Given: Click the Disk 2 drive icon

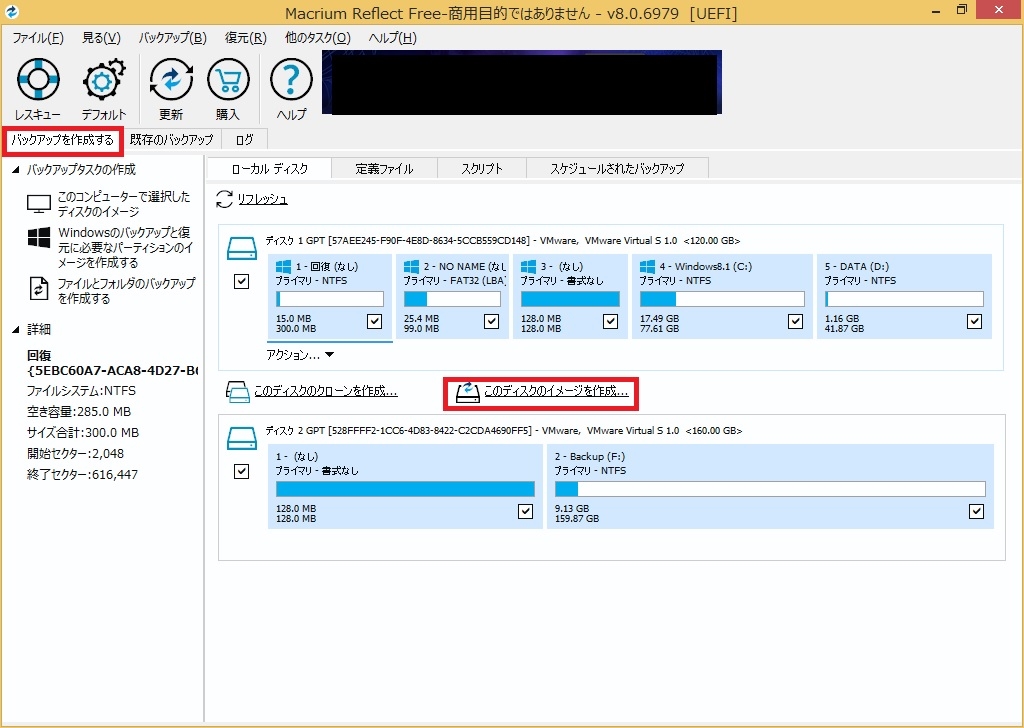Looking at the screenshot, I should [242, 438].
